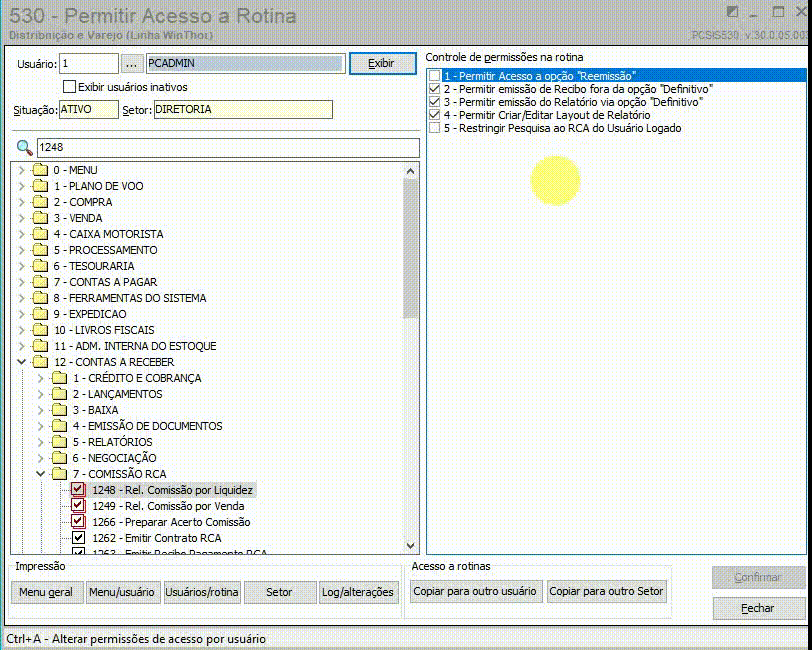Click the folder icon for 3 - BAIXA
The height and width of the screenshot is (650, 812).
click(59, 410)
